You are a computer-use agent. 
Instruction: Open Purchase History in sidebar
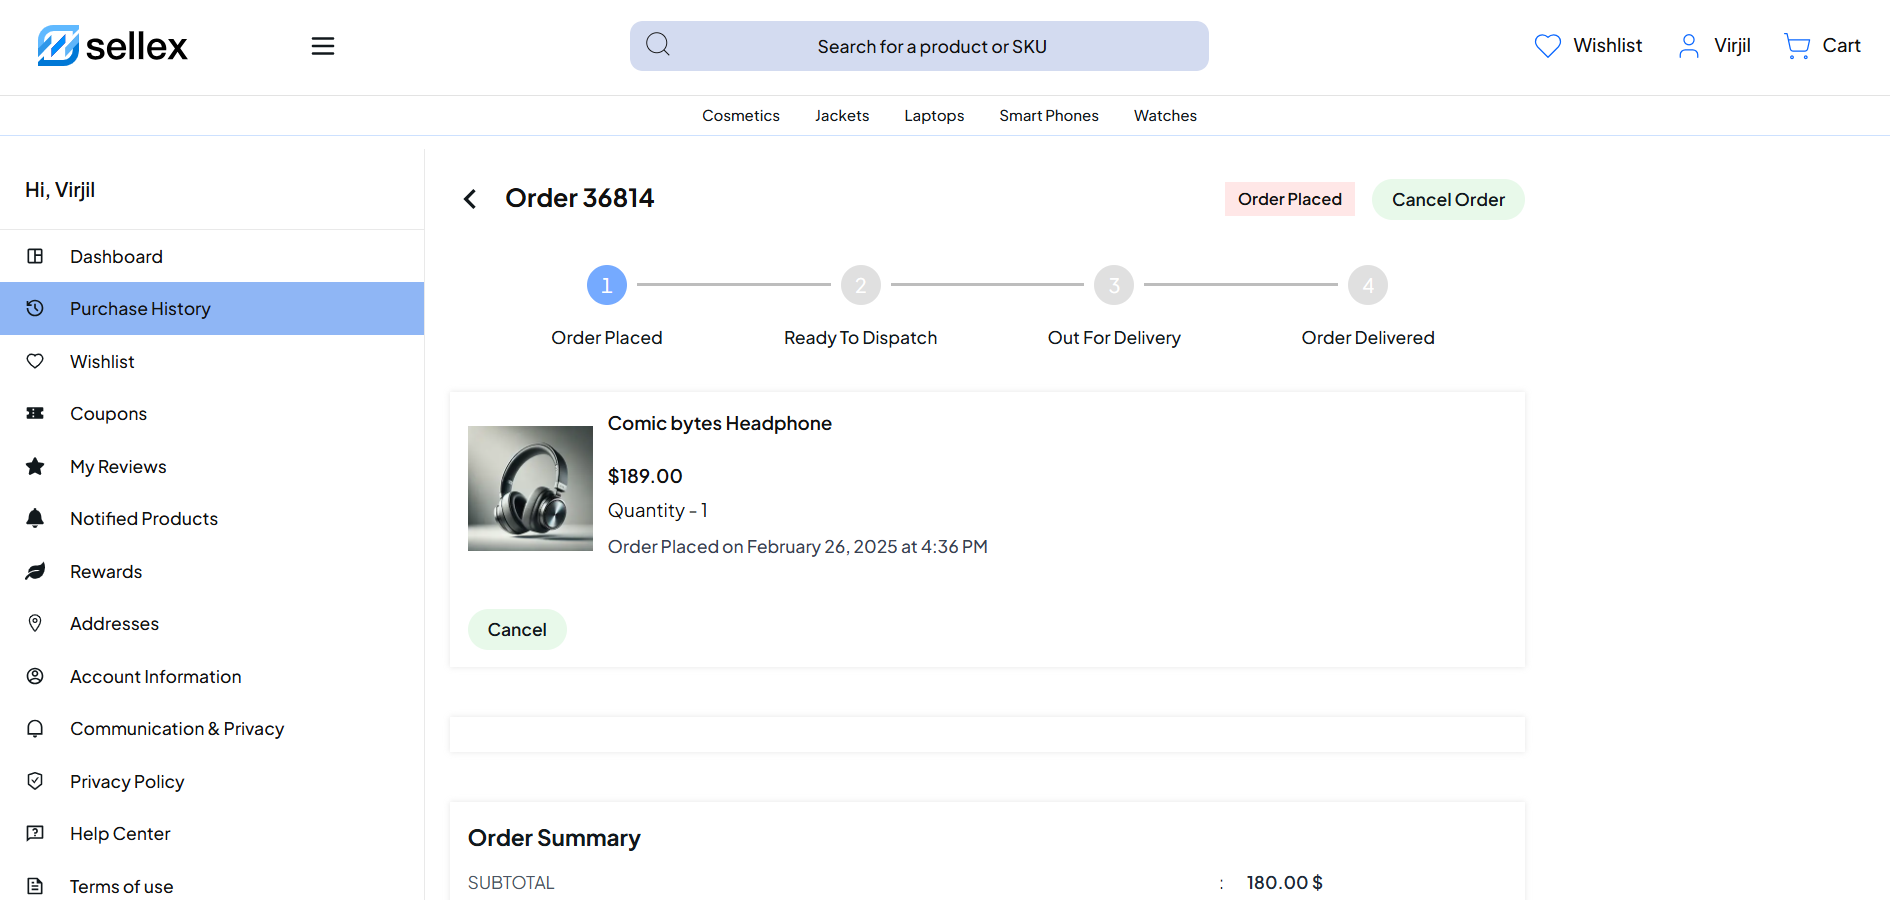[x=140, y=309]
